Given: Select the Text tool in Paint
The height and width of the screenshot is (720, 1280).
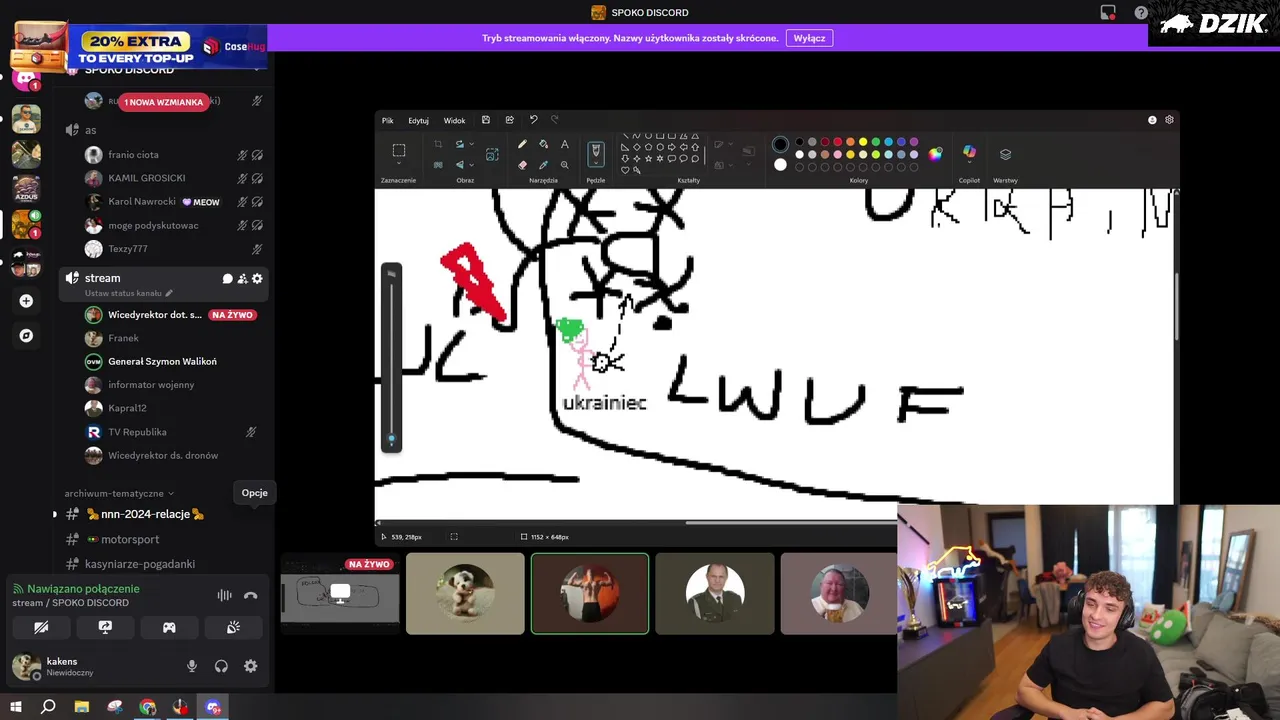Looking at the screenshot, I should click(x=564, y=144).
